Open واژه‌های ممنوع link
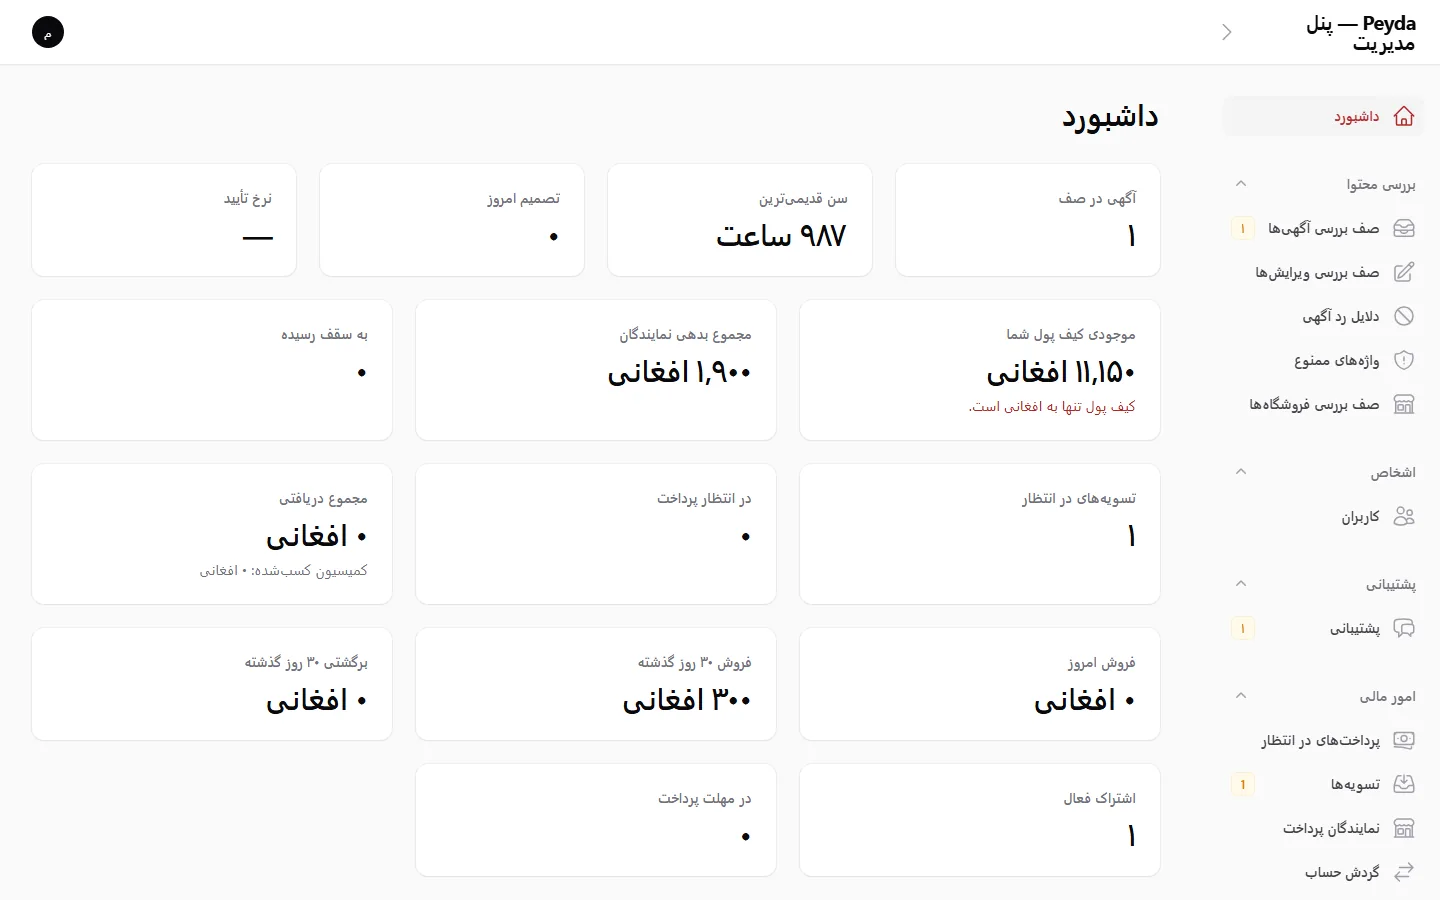This screenshot has height=900, width=1440. pyautogui.click(x=1323, y=361)
